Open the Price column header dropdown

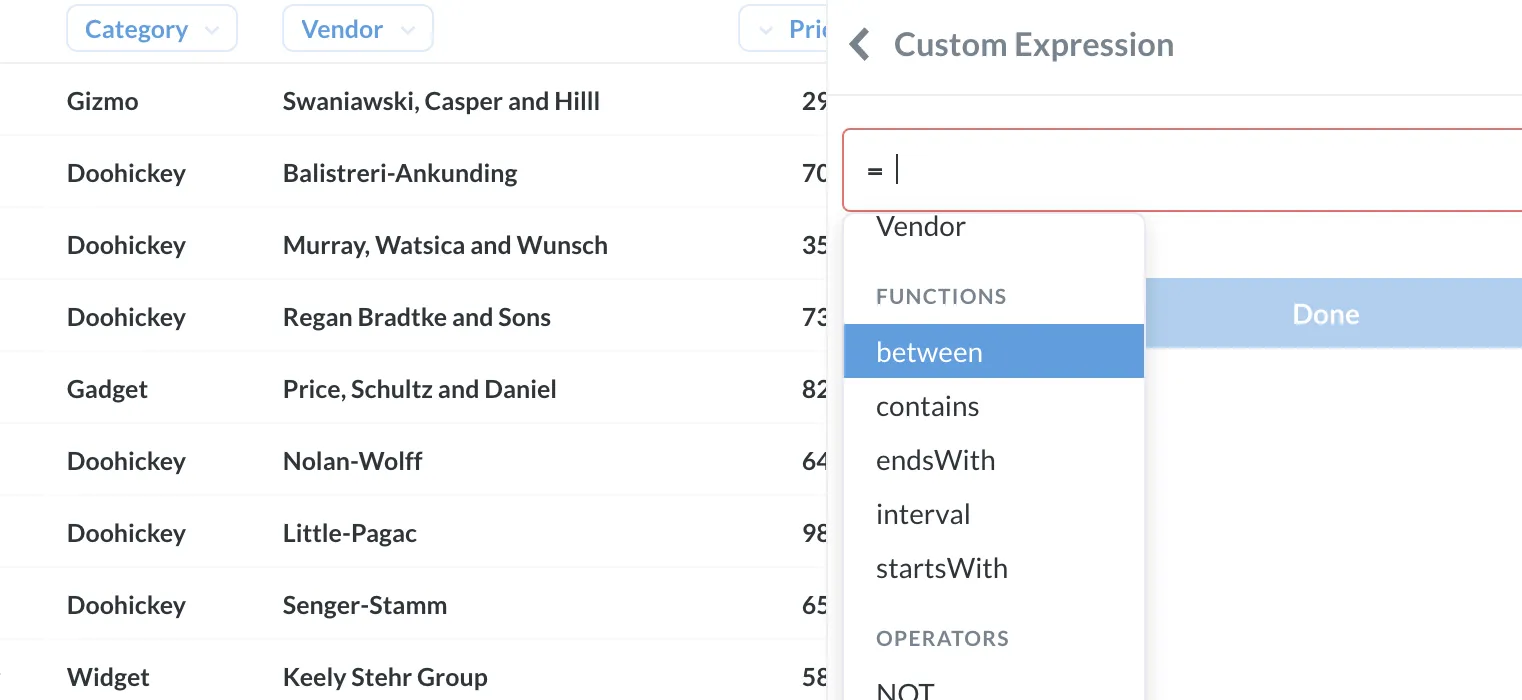(783, 29)
